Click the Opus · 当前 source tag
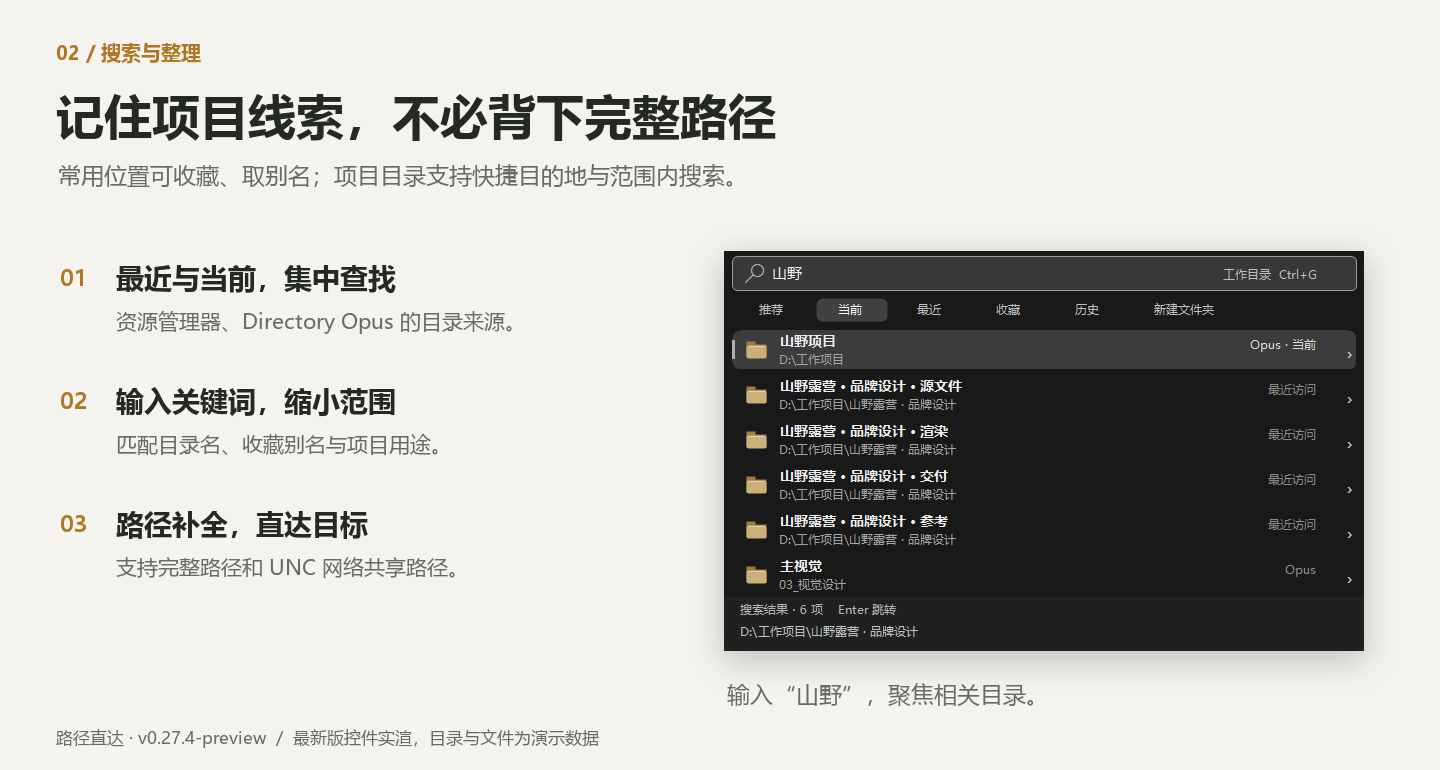 point(1283,345)
